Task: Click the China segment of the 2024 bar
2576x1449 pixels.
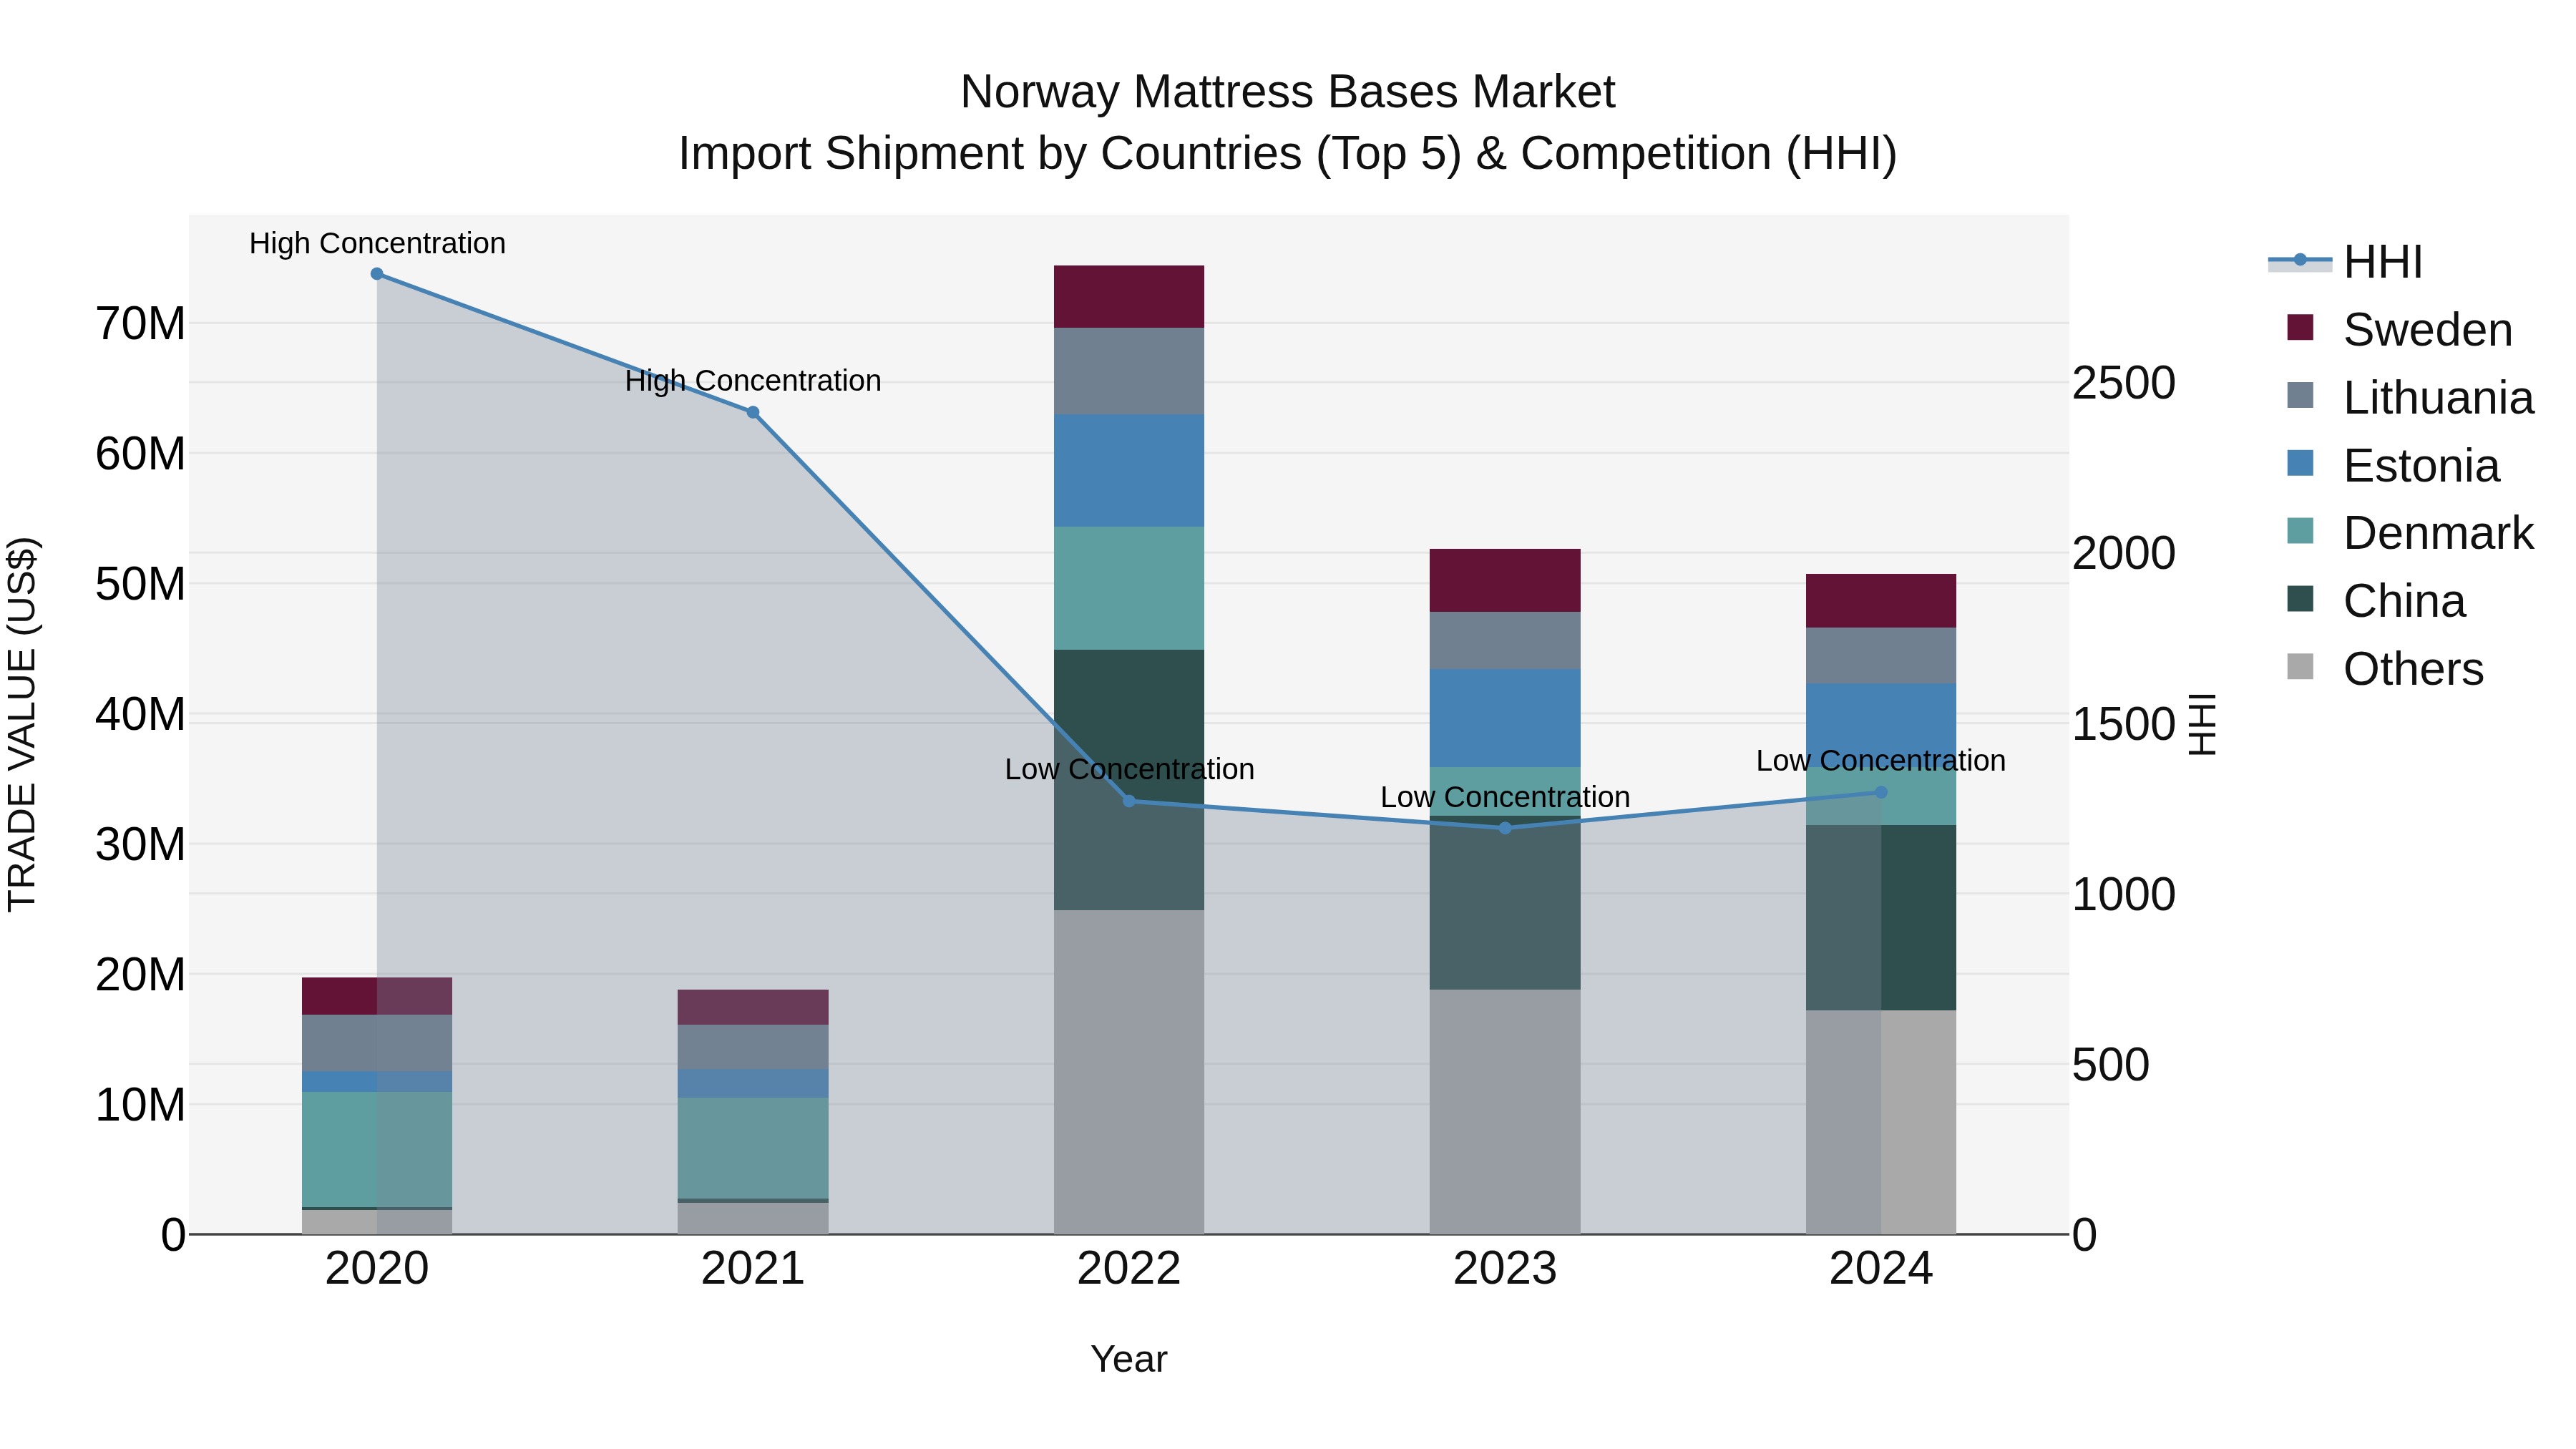Action: 1881,918
